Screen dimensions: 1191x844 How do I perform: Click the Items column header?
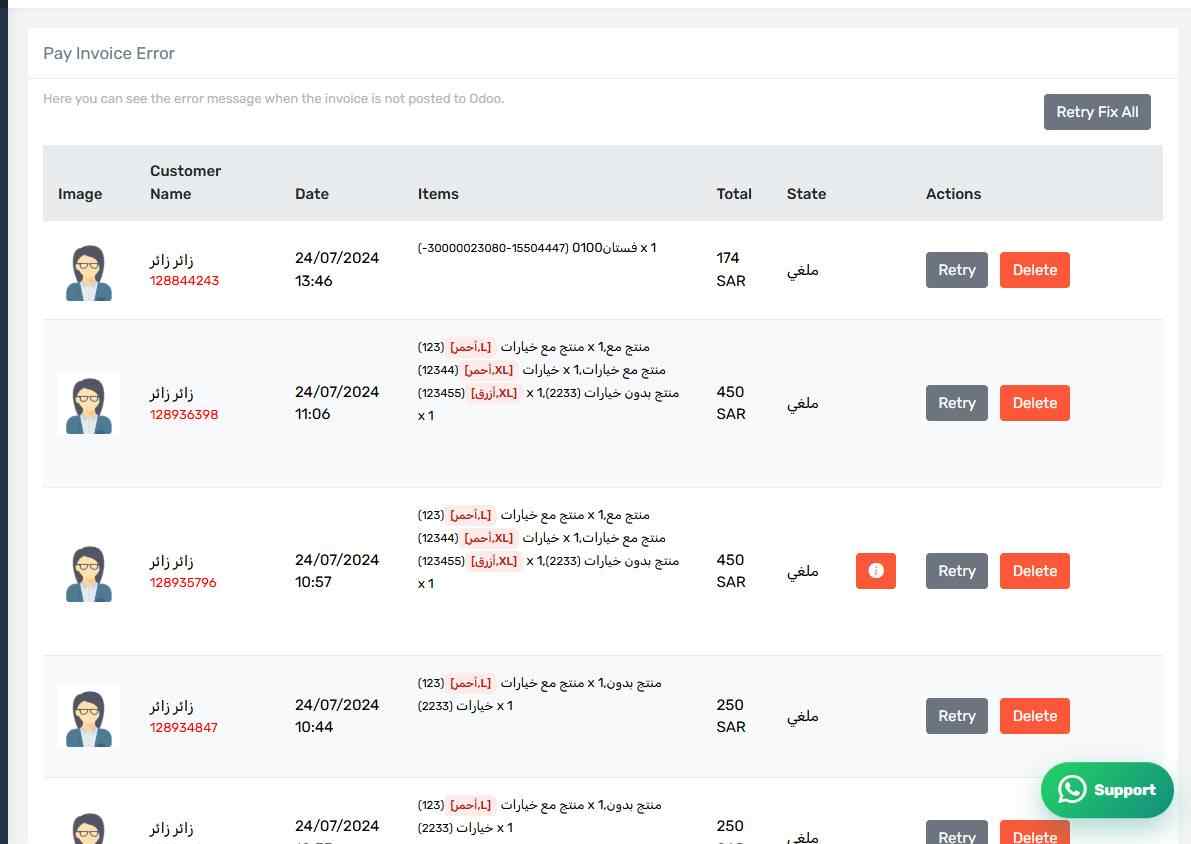click(438, 194)
